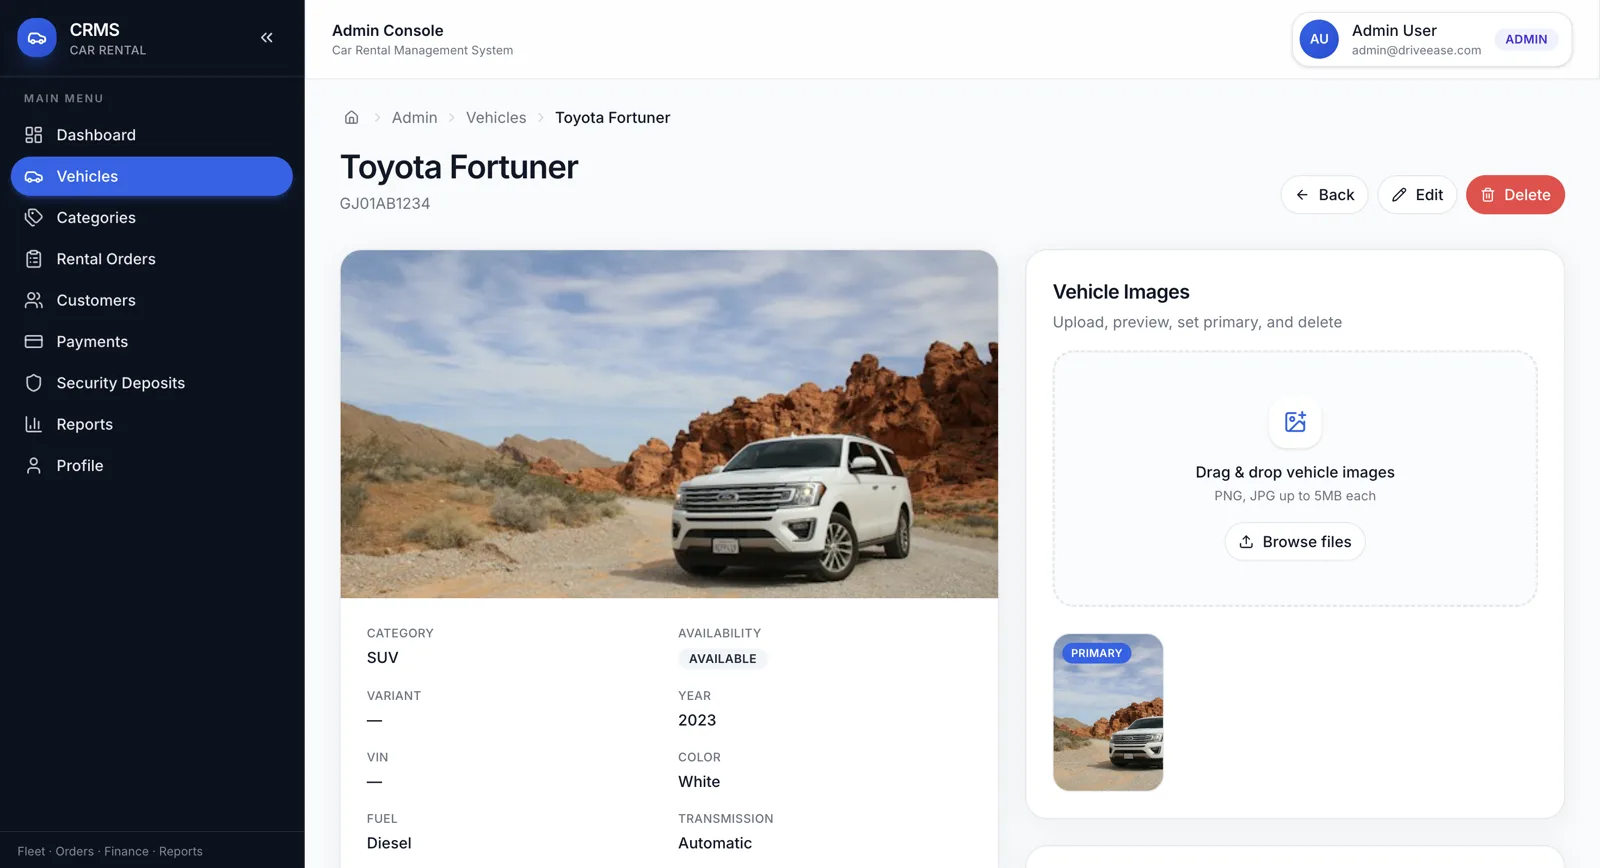The height and width of the screenshot is (868, 1600).
Task: Click the Reports bar chart icon
Action: [x=34, y=424]
